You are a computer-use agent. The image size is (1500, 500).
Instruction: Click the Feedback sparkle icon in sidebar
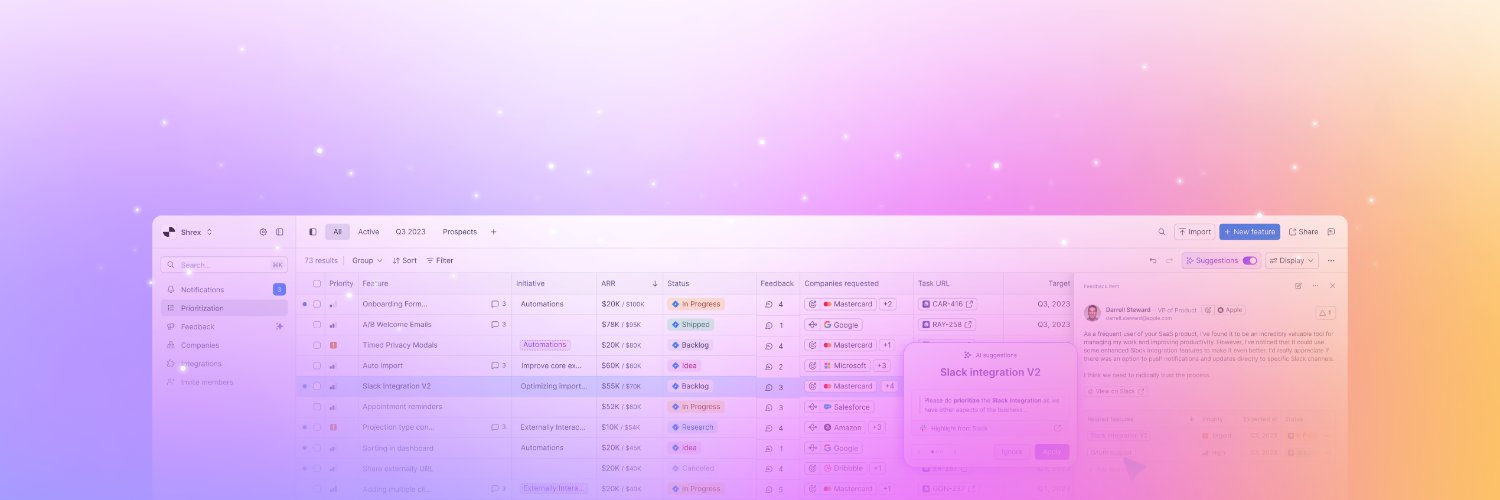click(x=279, y=326)
